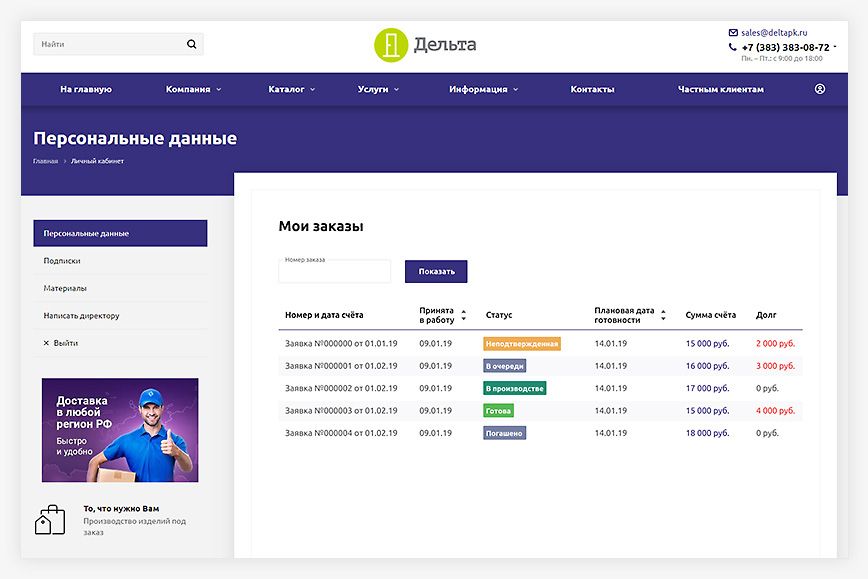Screen dimensions: 868x579
Task: Open the Доставка в любой регион banner
Action: (x=120, y=430)
